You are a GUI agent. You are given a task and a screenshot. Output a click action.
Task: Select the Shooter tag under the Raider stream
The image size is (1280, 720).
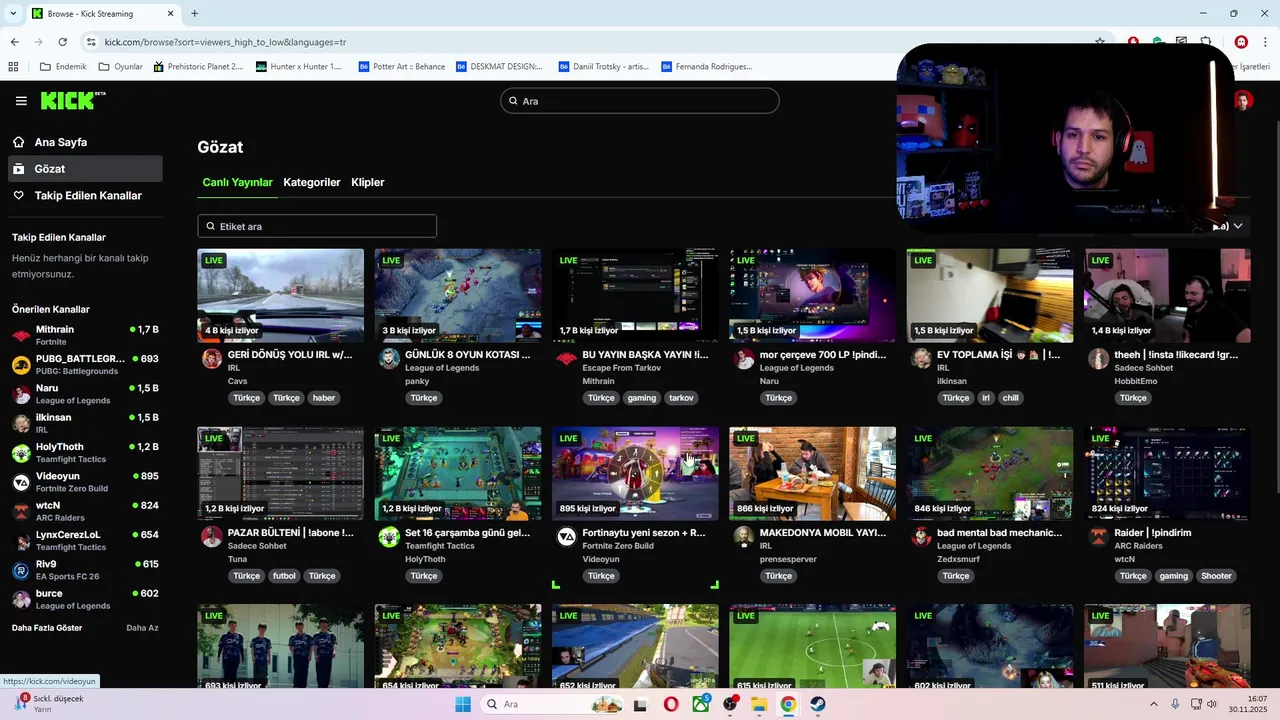point(1216,576)
